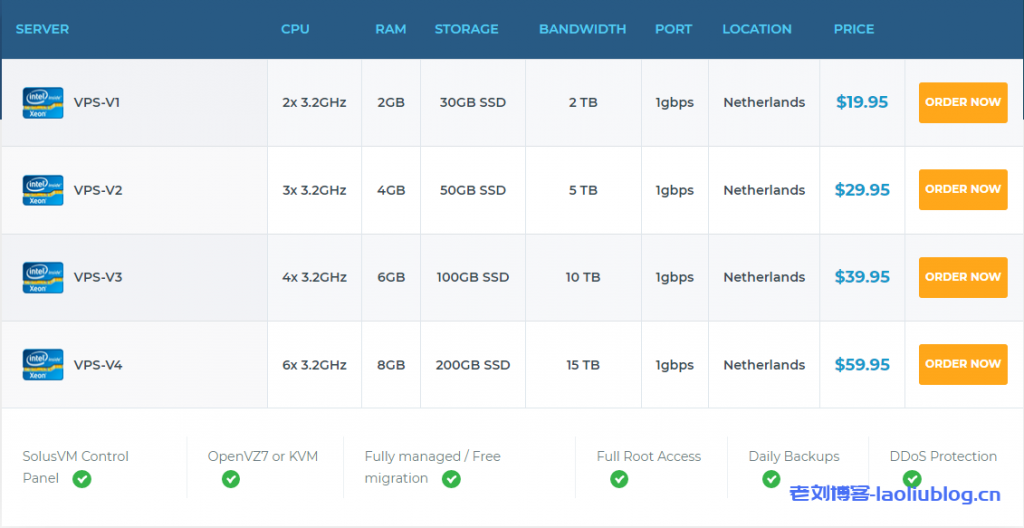
Task: Click green checkmark under SolusVM Control Panel
Action: pos(82,479)
